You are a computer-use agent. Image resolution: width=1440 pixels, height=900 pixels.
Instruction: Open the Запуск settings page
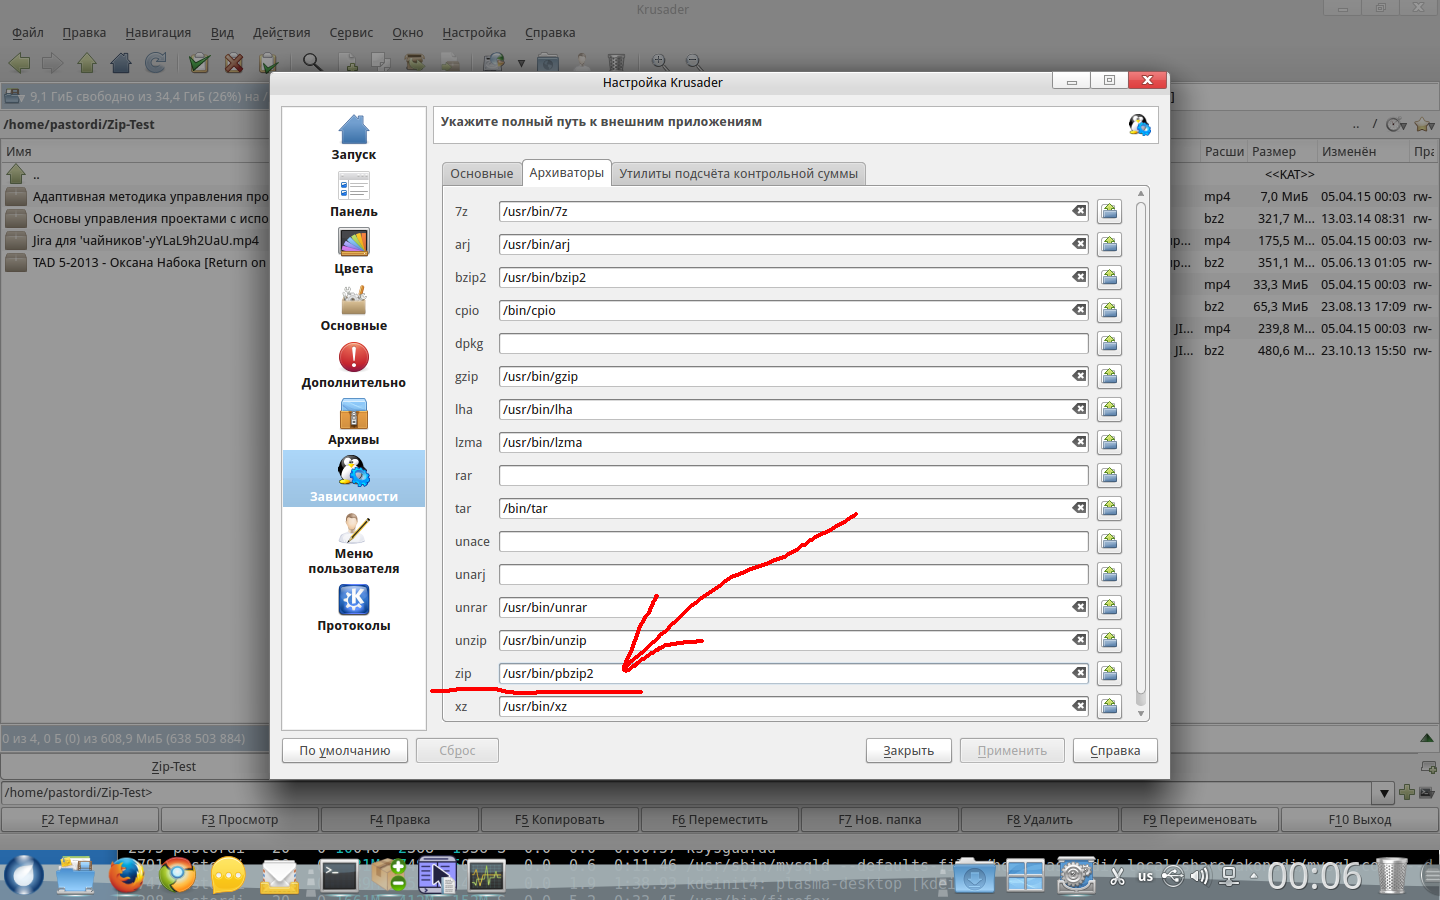click(354, 138)
